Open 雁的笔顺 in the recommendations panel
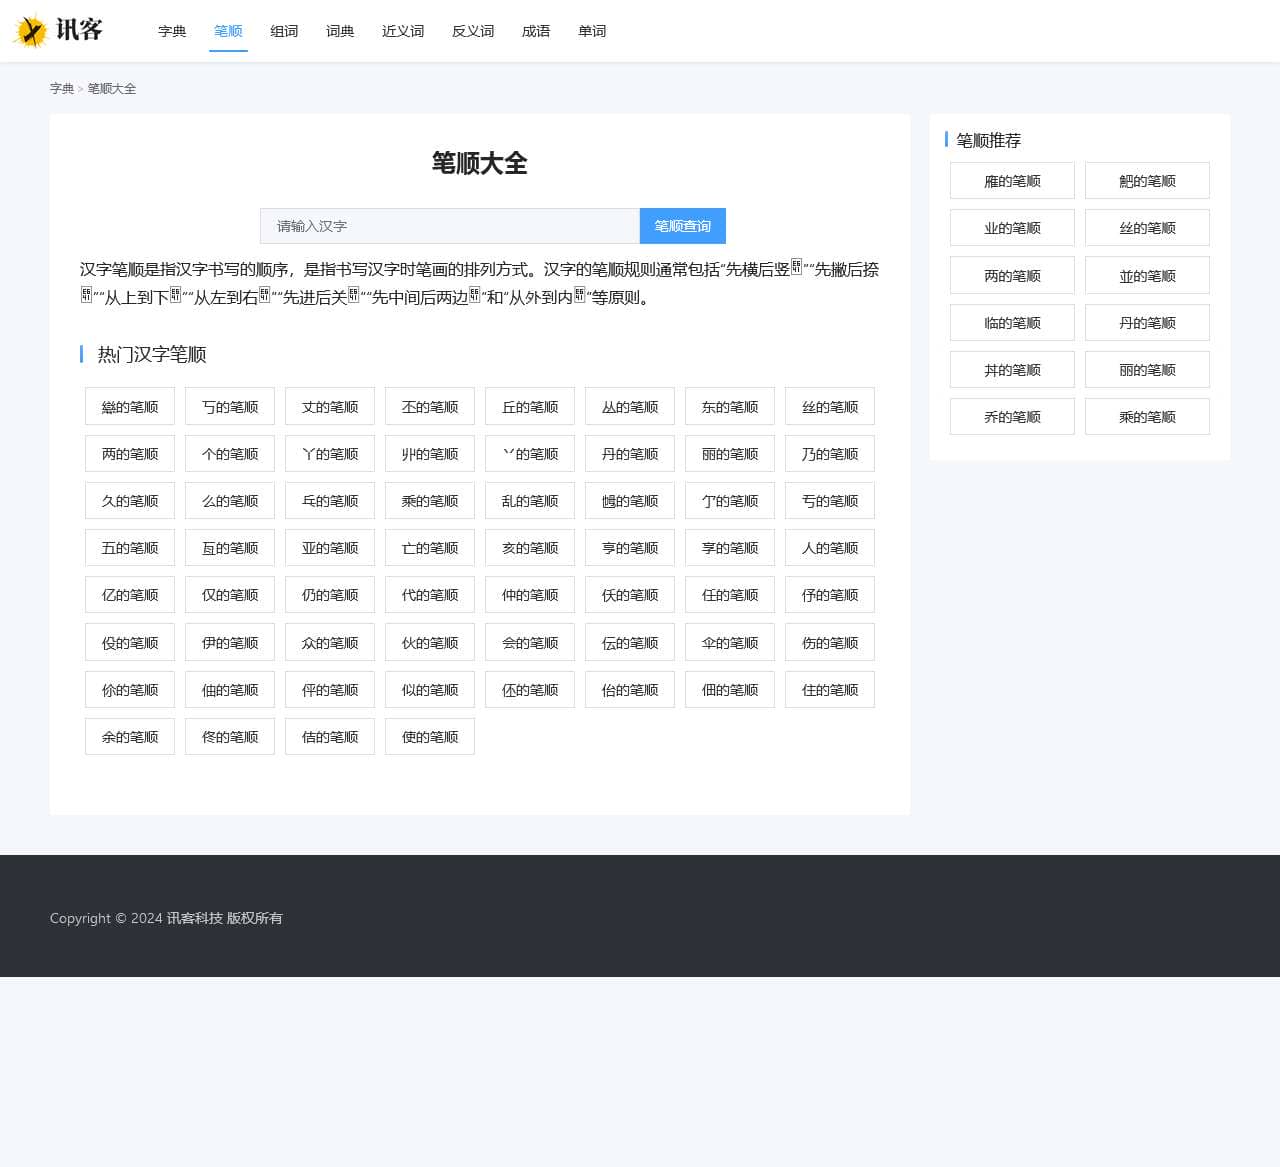1280x1167 pixels. tap(1012, 180)
